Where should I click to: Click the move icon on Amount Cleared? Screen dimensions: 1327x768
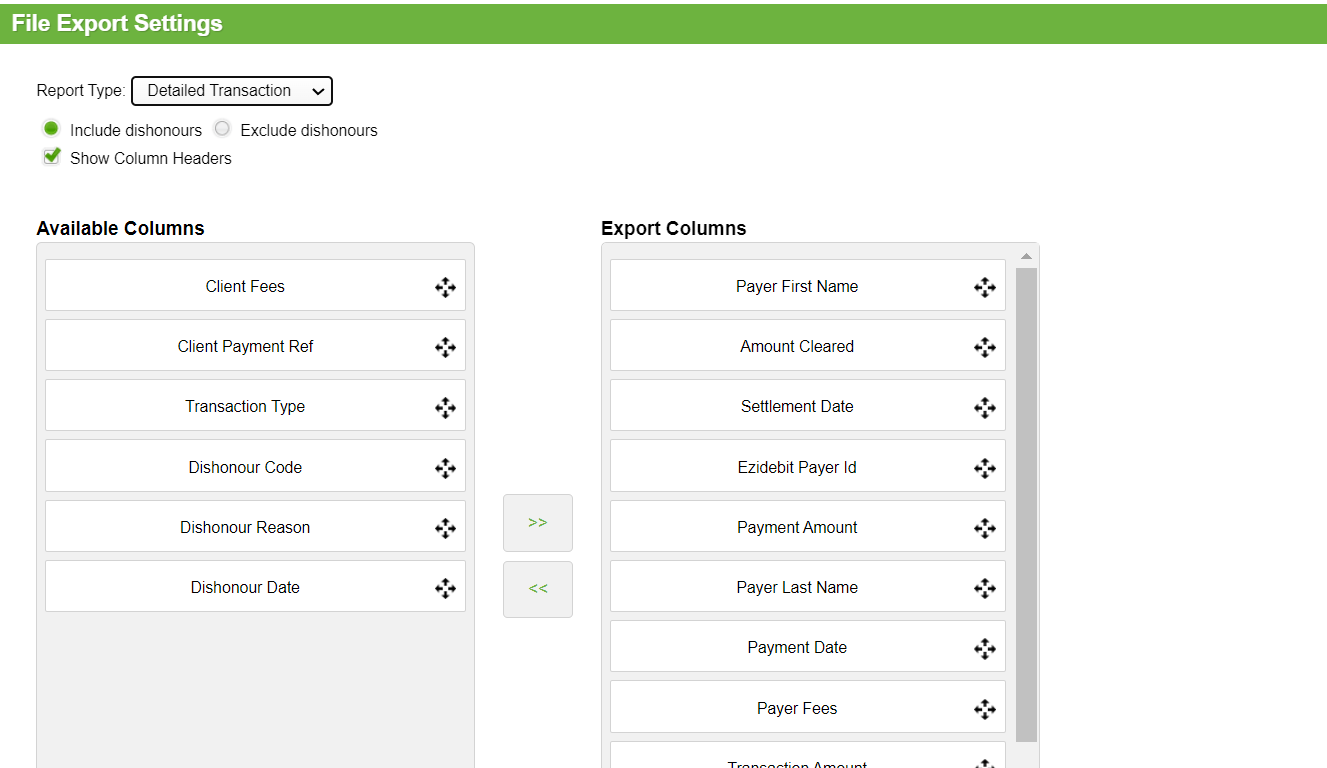985,348
